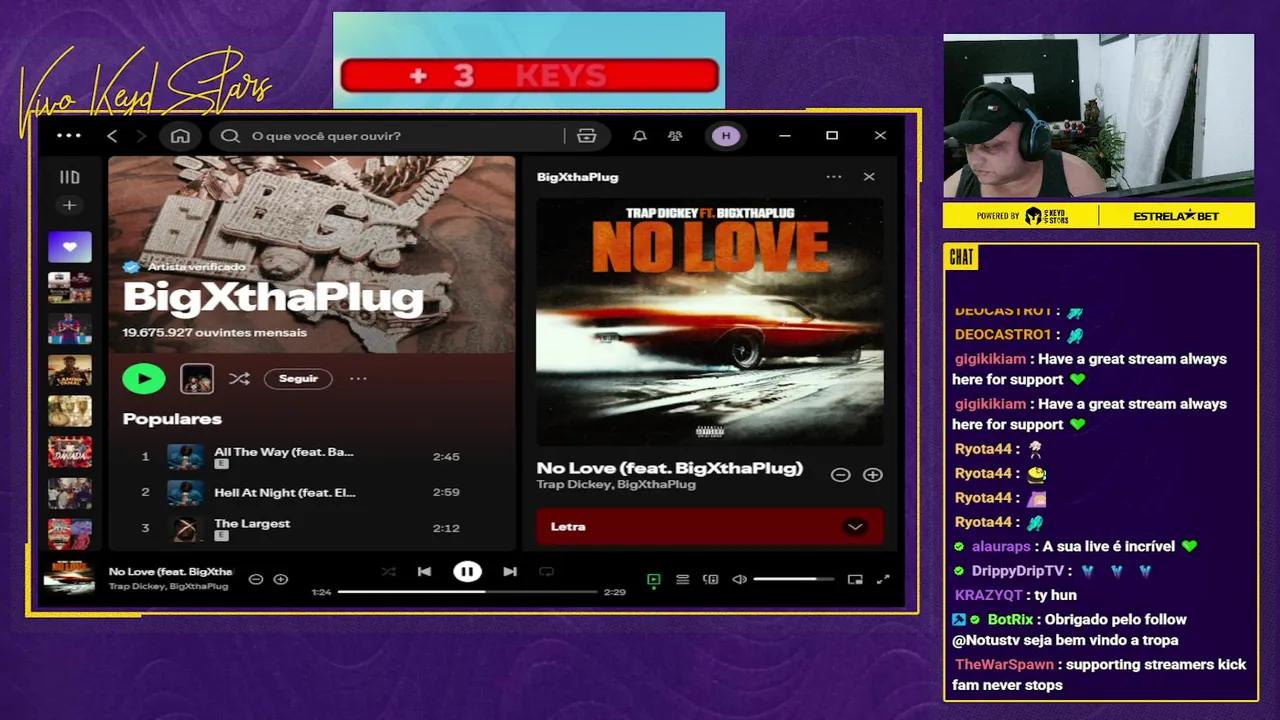Expand Your Library sidebar icon
This screenshot has height=720, width=1280.
click(x=69, y=177)
